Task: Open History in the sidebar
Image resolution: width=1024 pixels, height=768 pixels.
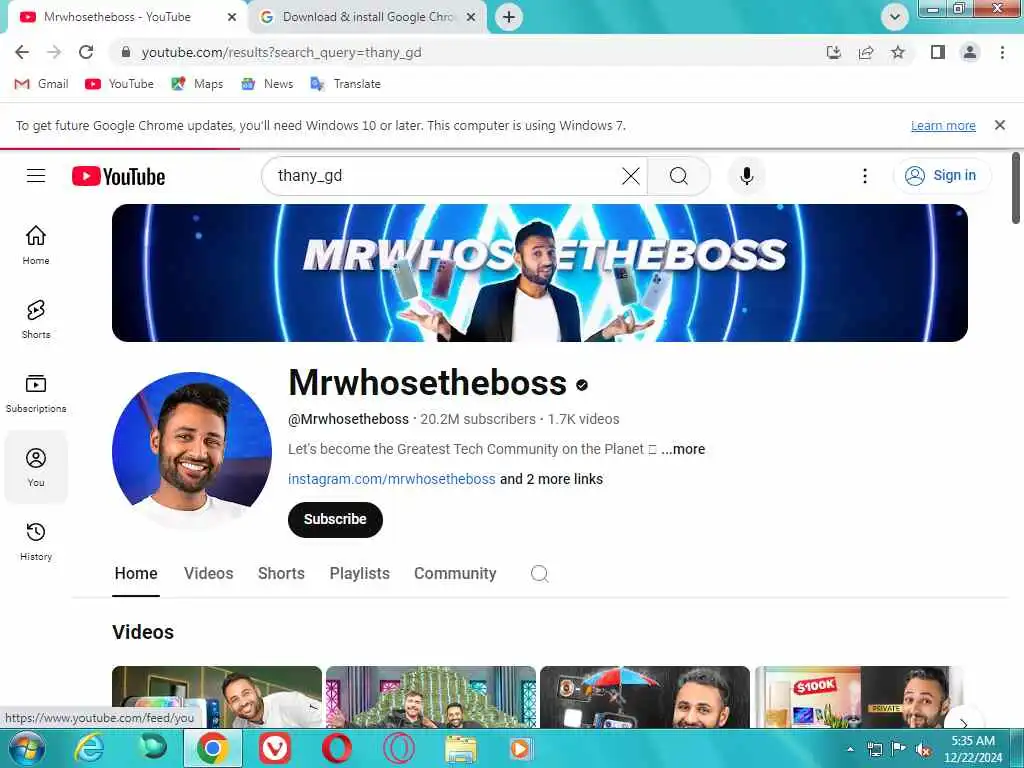Action: [36, 541]
